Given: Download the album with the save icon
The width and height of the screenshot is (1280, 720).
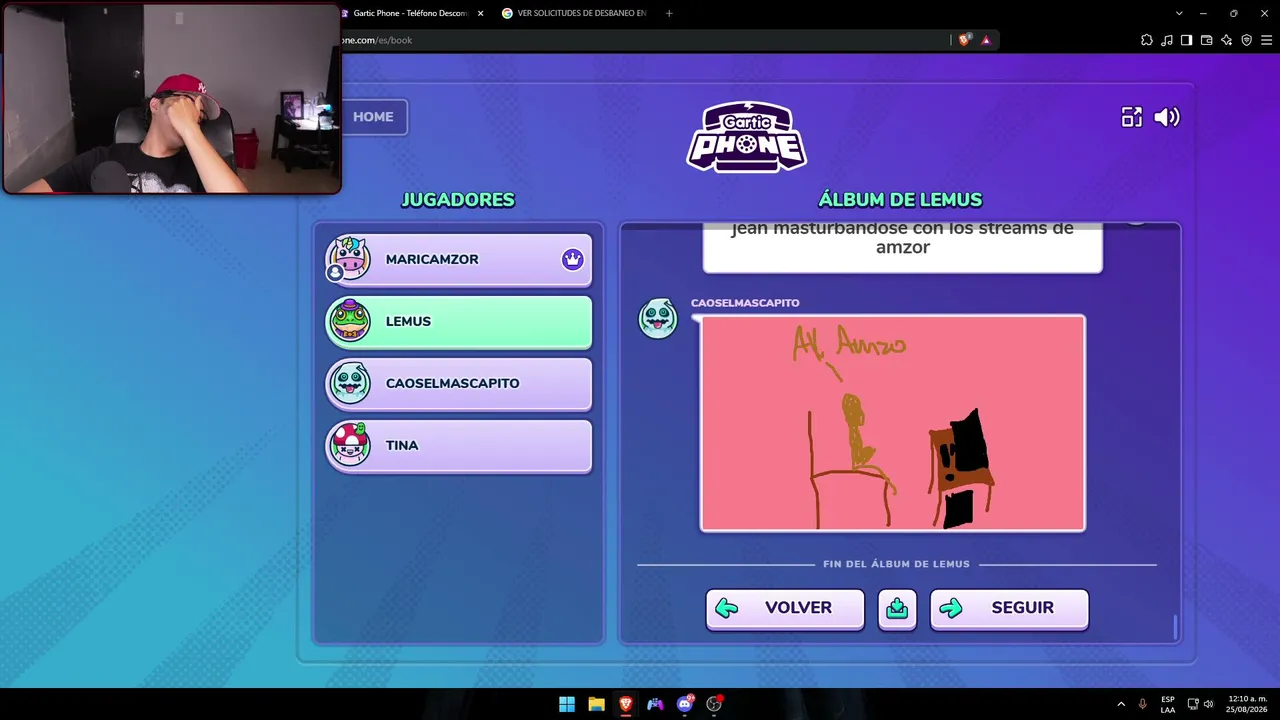Looking at the screenshot, I should tap(897, 609).
